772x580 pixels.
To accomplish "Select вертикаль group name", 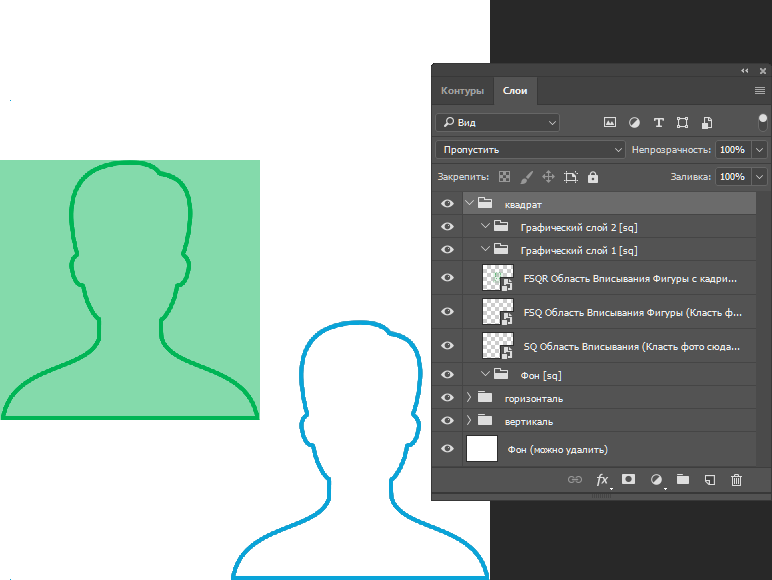I will coord(529,421).
